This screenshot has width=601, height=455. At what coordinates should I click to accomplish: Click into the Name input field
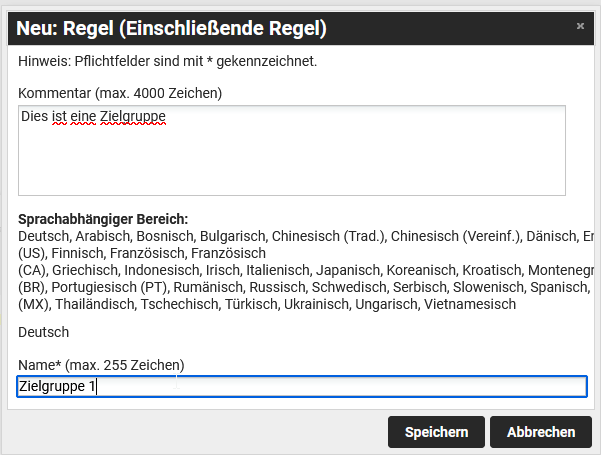click(301, 386)
